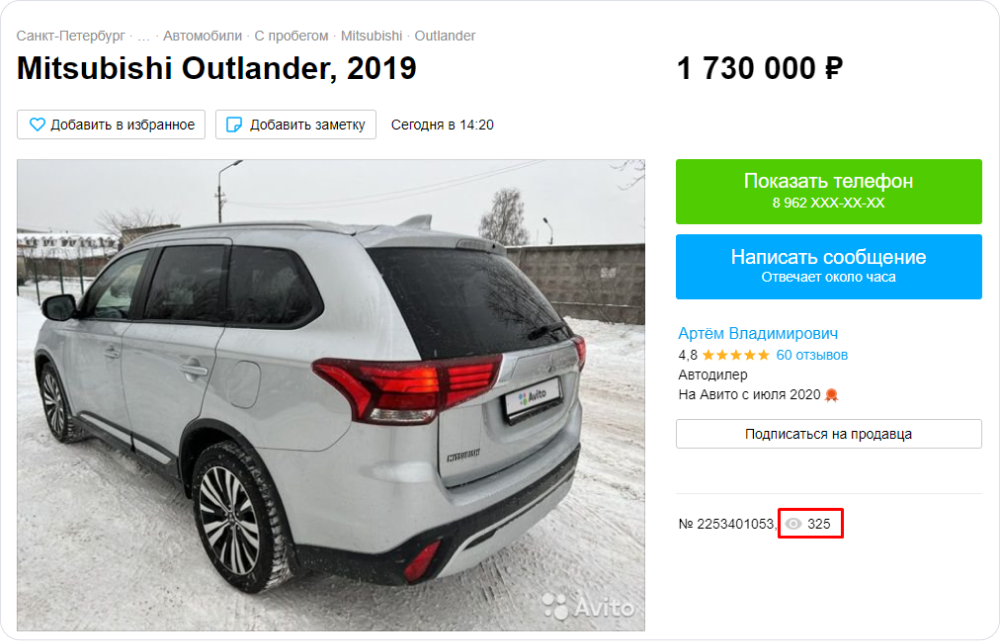Click the eye views counter icon

(793, 524)
